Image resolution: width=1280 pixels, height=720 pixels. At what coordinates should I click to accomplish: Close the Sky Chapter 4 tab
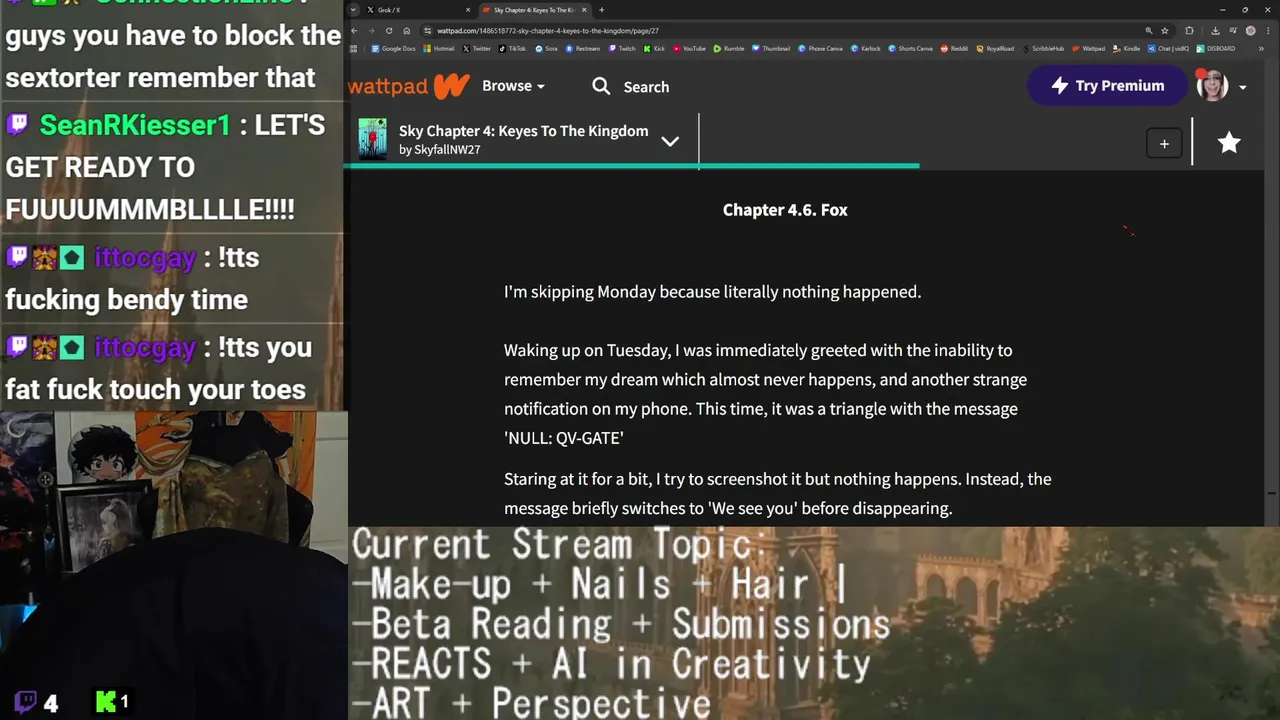pyautogui.click(x=584, y=10)
